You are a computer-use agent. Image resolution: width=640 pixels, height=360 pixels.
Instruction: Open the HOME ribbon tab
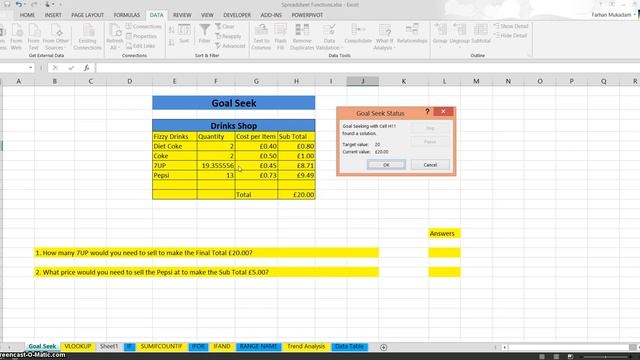tap(27, 15)
